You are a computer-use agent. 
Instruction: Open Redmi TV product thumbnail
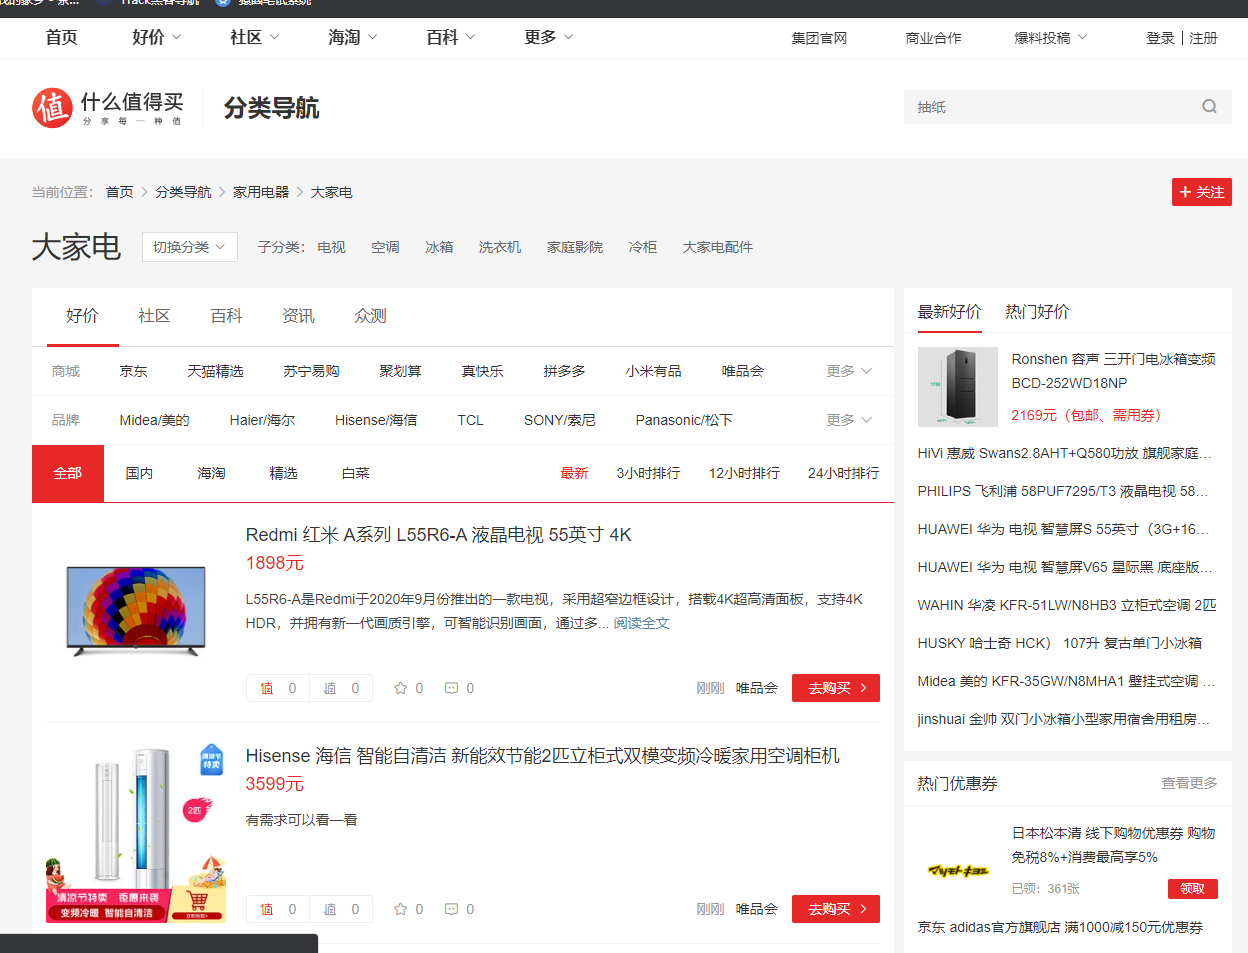[x=136, y=611]
